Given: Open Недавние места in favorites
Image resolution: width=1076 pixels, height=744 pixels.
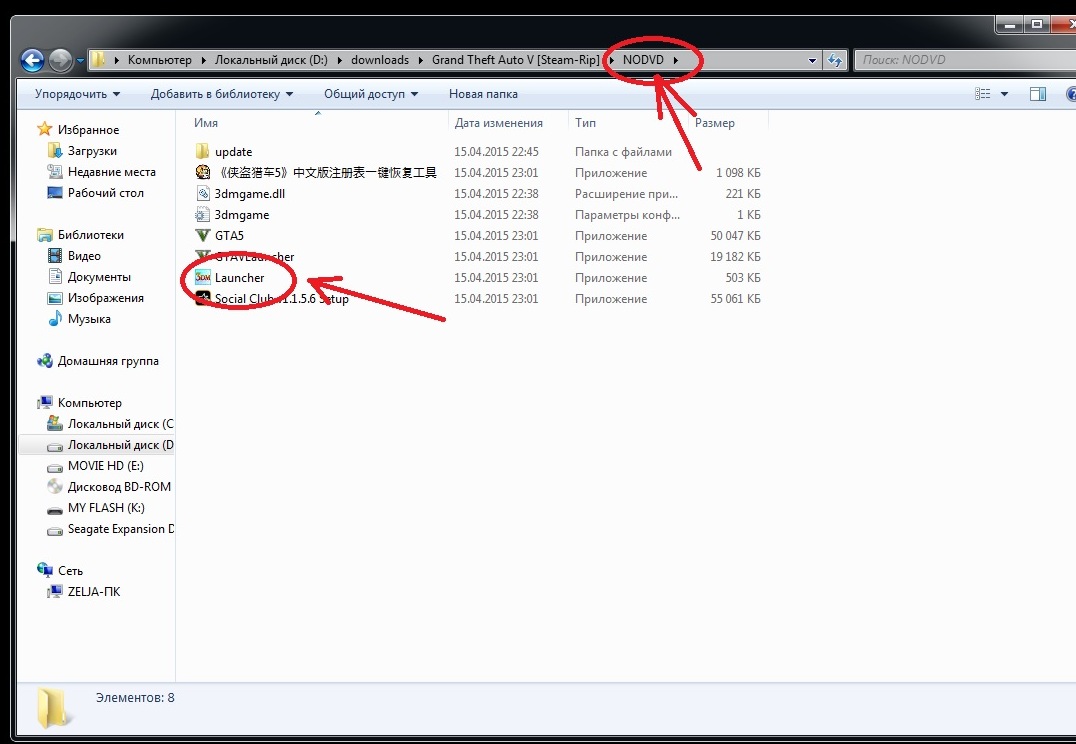Looking at the screenshot, I should [x=111, y=172].
